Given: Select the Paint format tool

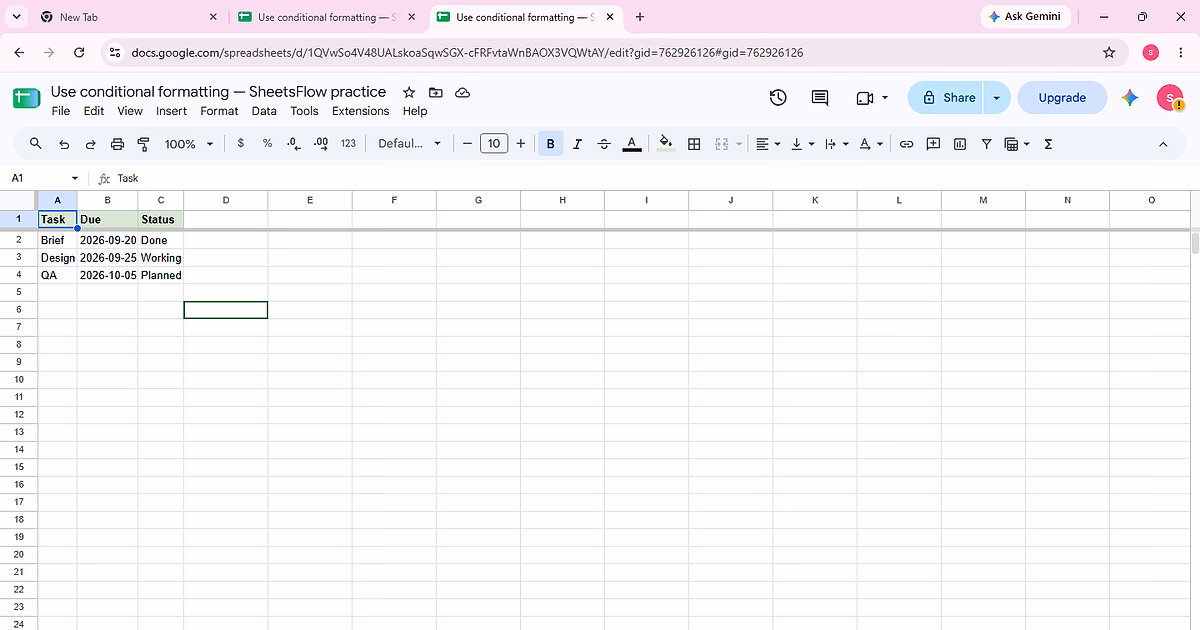Looking at the screenshot, I should tap(143, 144).
